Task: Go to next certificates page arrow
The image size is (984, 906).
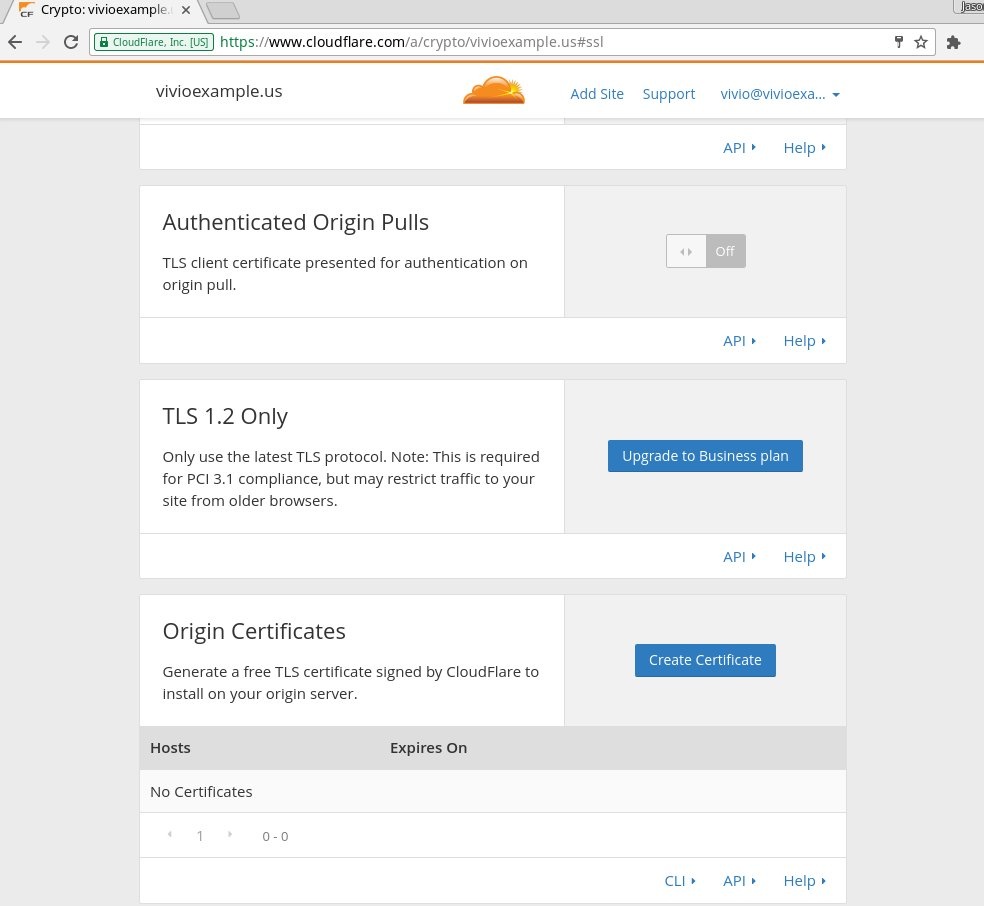Action: coord(230,834)
